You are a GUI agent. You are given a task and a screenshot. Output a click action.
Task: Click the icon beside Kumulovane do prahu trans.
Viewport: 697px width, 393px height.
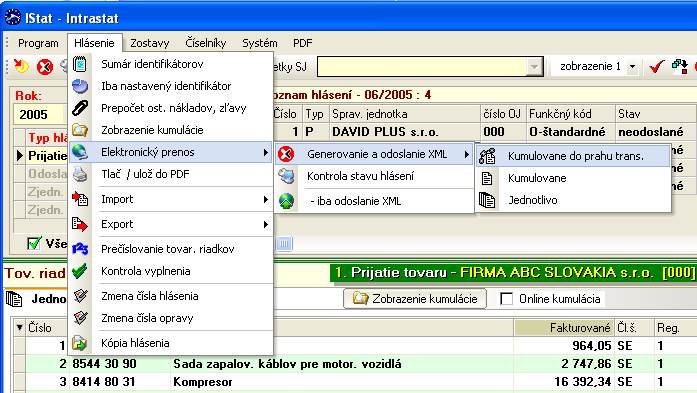487,156
